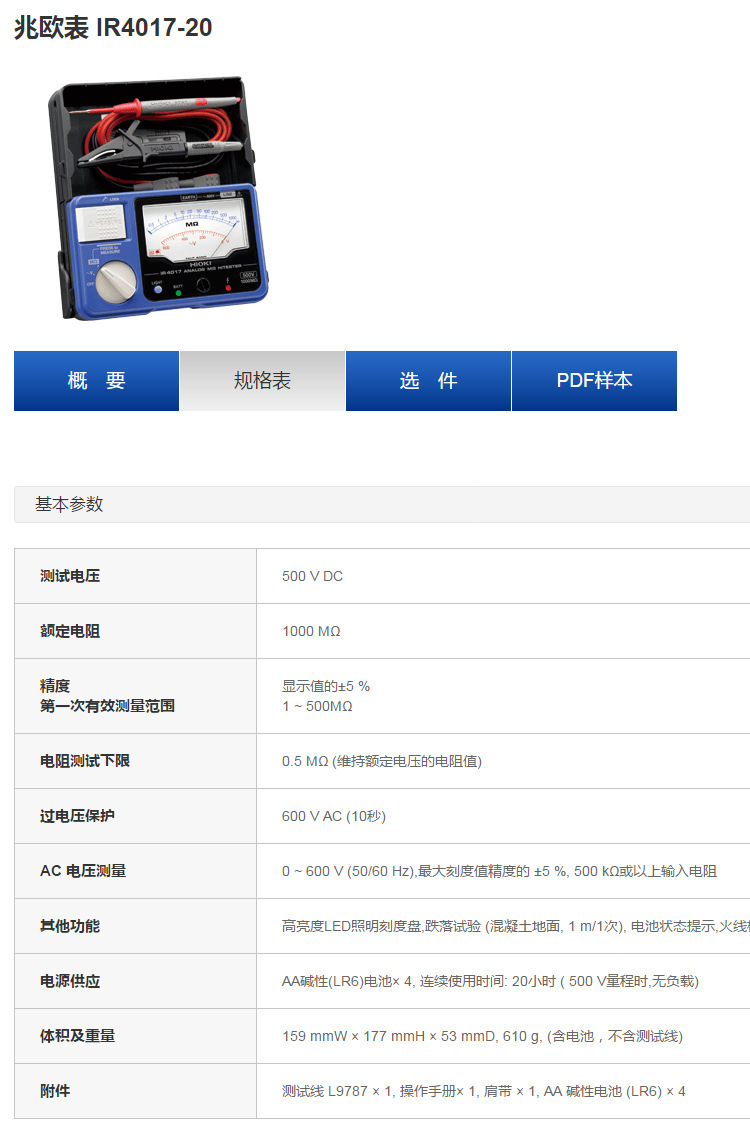Select the value 显示值的±5 %

(325, 686)
